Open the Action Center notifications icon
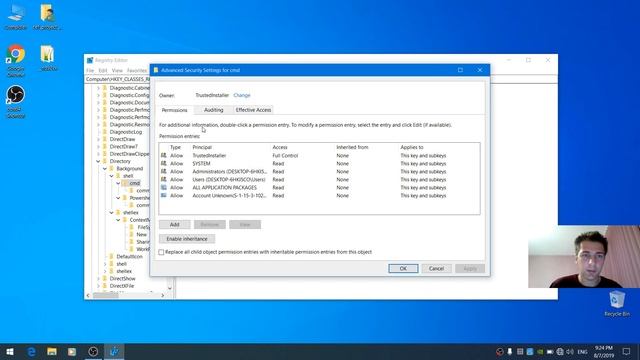Image resolution: width=640 pixels, height=360 pixels. pos(627,351)
